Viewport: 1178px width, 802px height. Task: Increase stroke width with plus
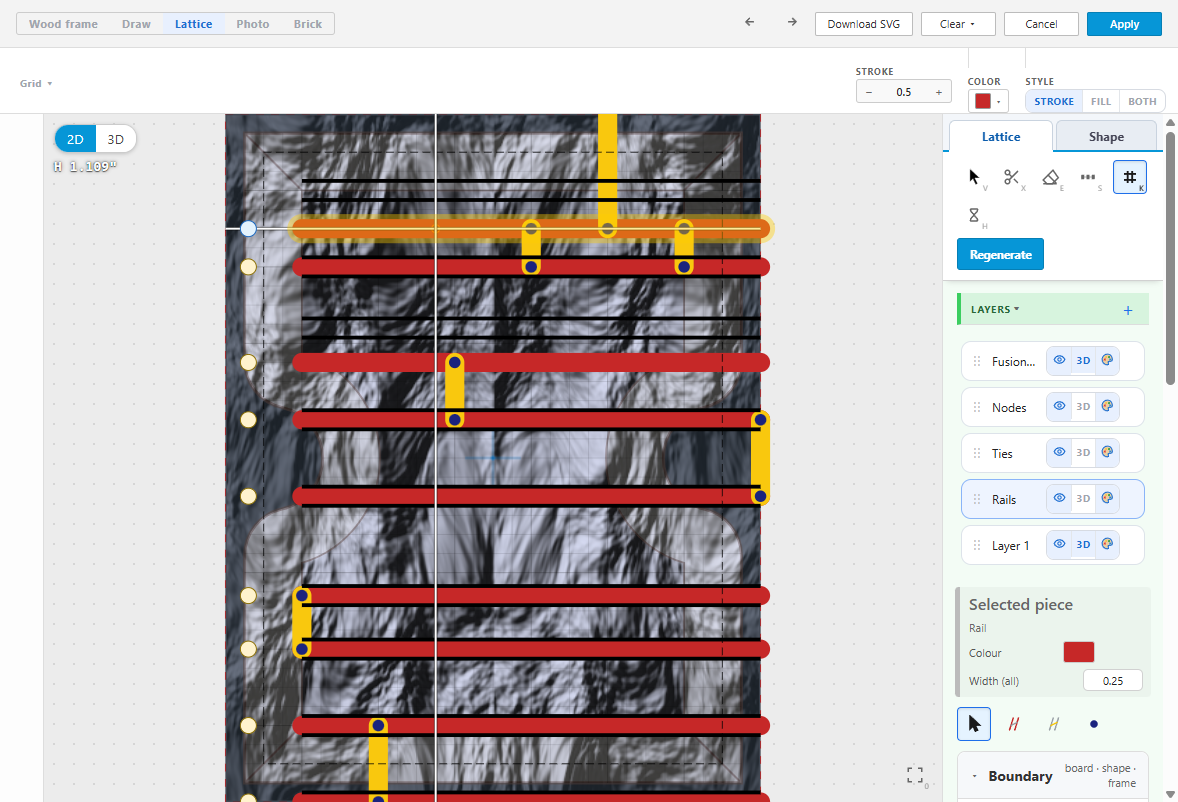tap(938, 92)
